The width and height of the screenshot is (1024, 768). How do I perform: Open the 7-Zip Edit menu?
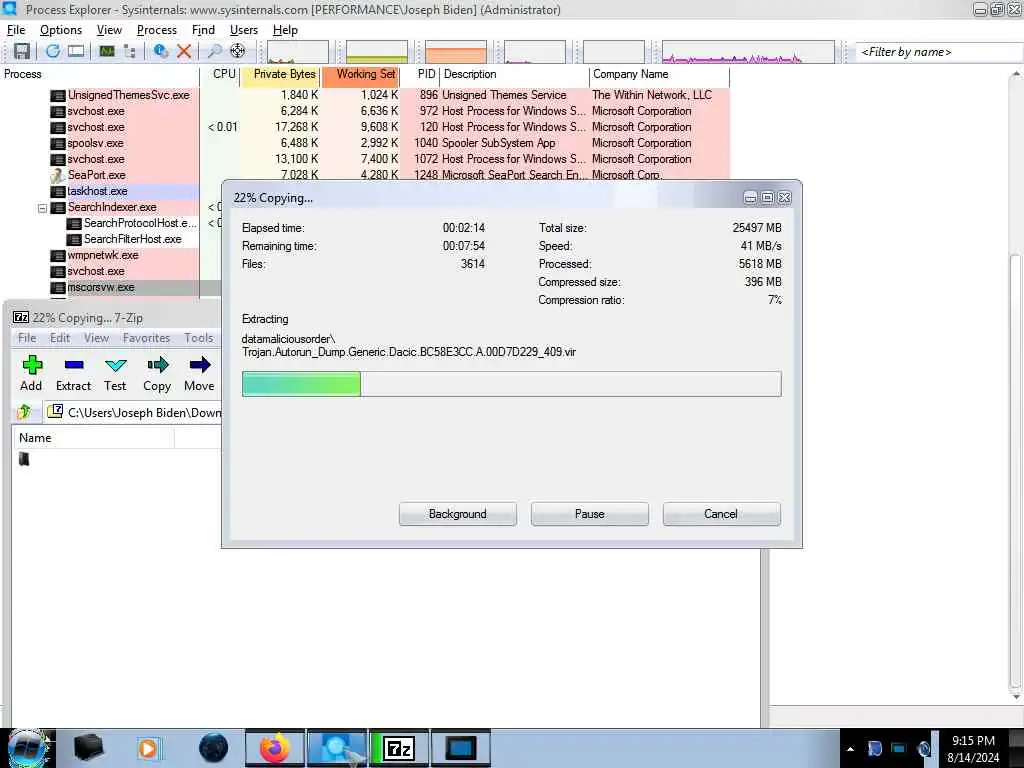pyautogui.click(x=59, y=338)
